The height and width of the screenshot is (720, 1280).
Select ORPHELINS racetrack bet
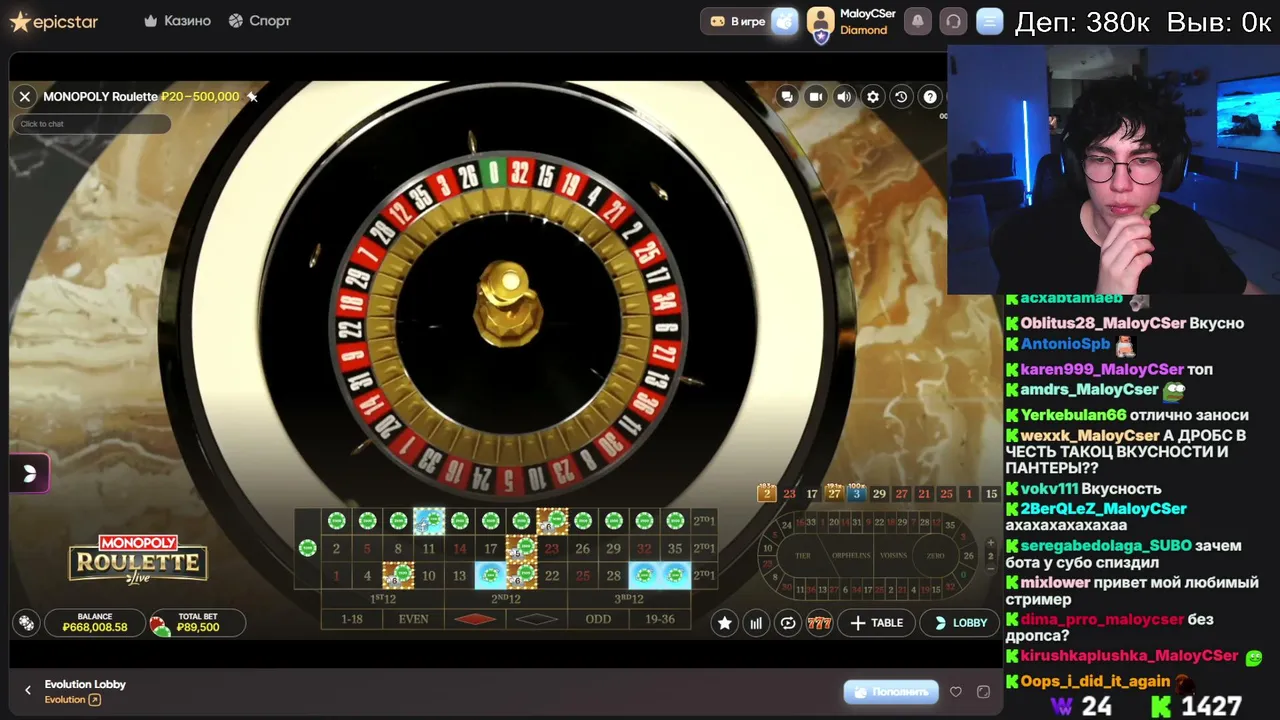pos(851,555)
